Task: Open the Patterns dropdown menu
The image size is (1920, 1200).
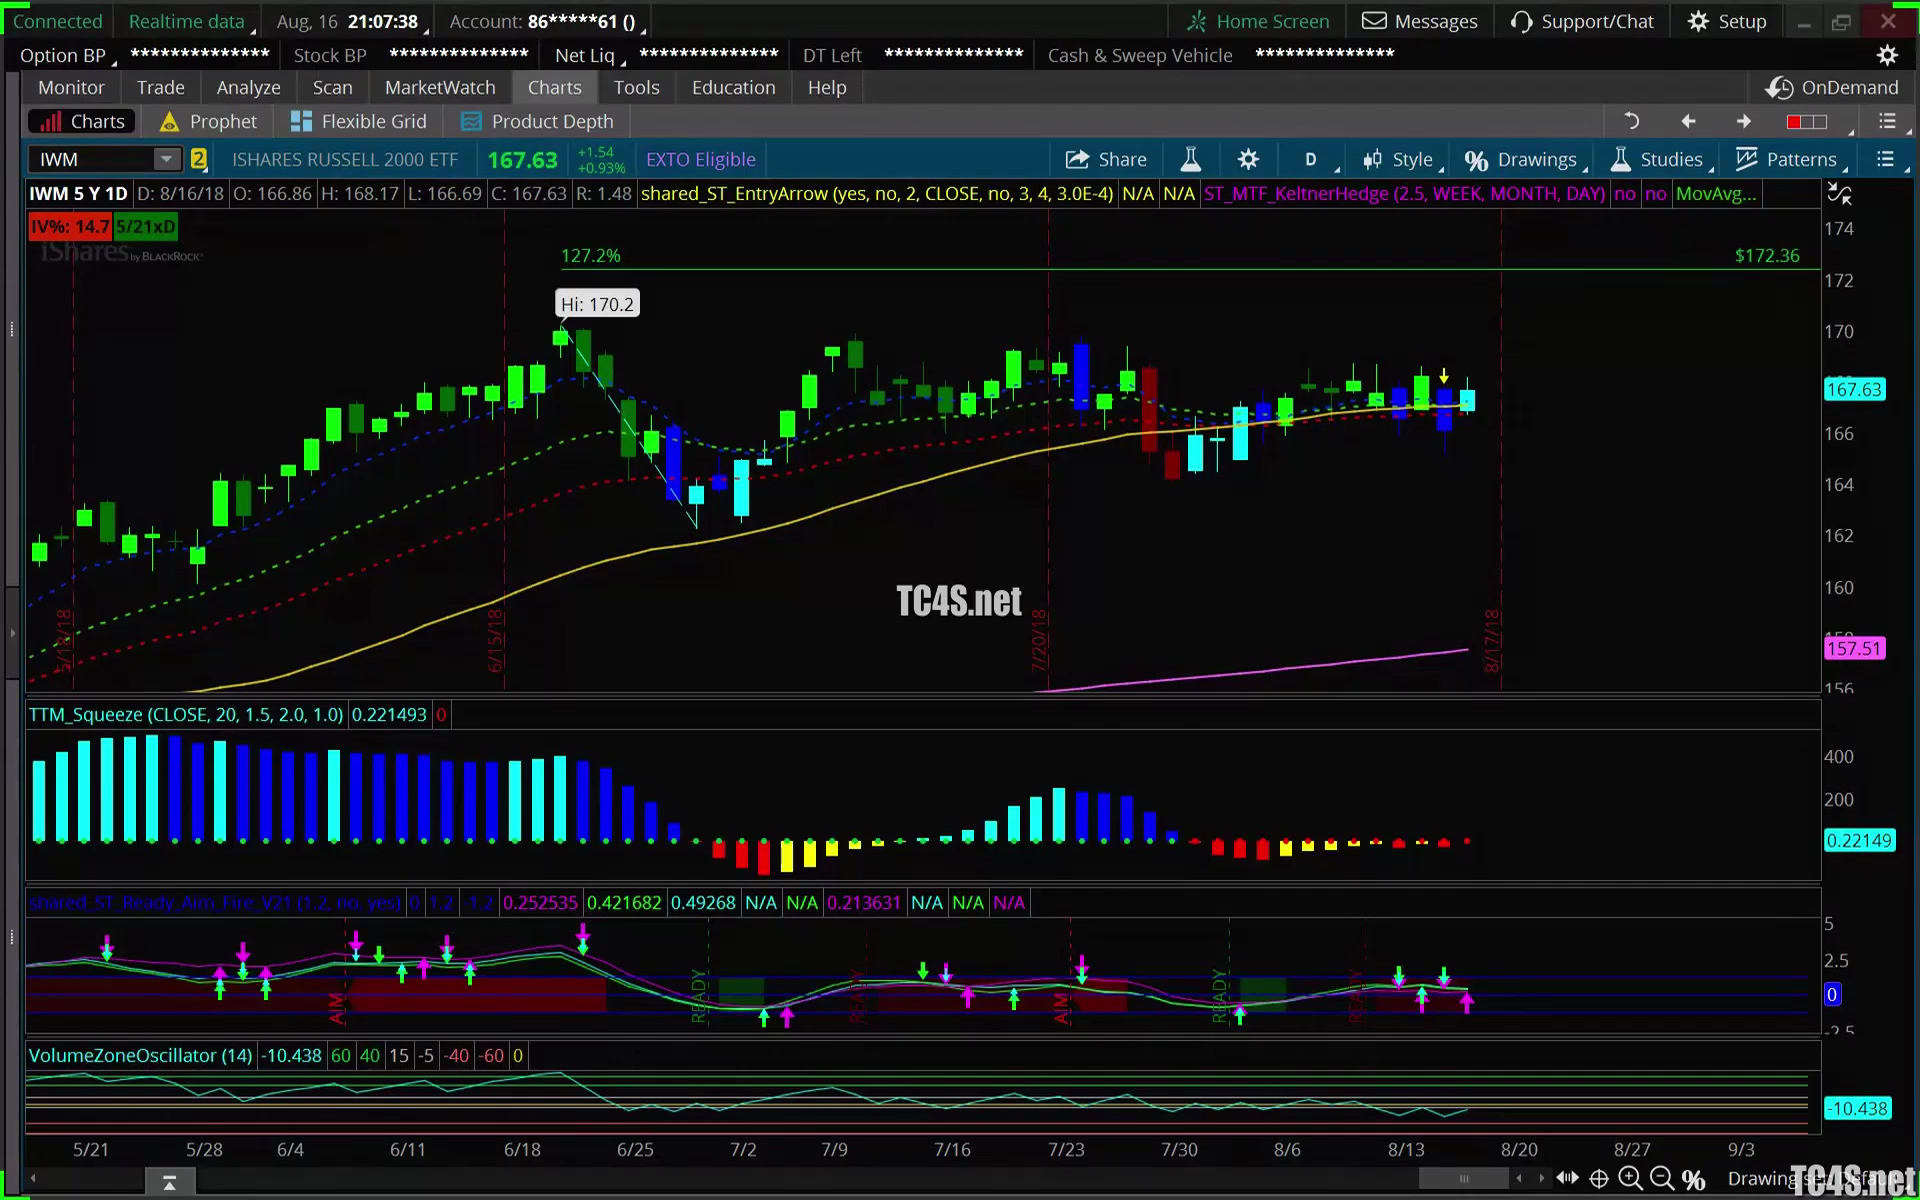Action: tap(1789, 159)
